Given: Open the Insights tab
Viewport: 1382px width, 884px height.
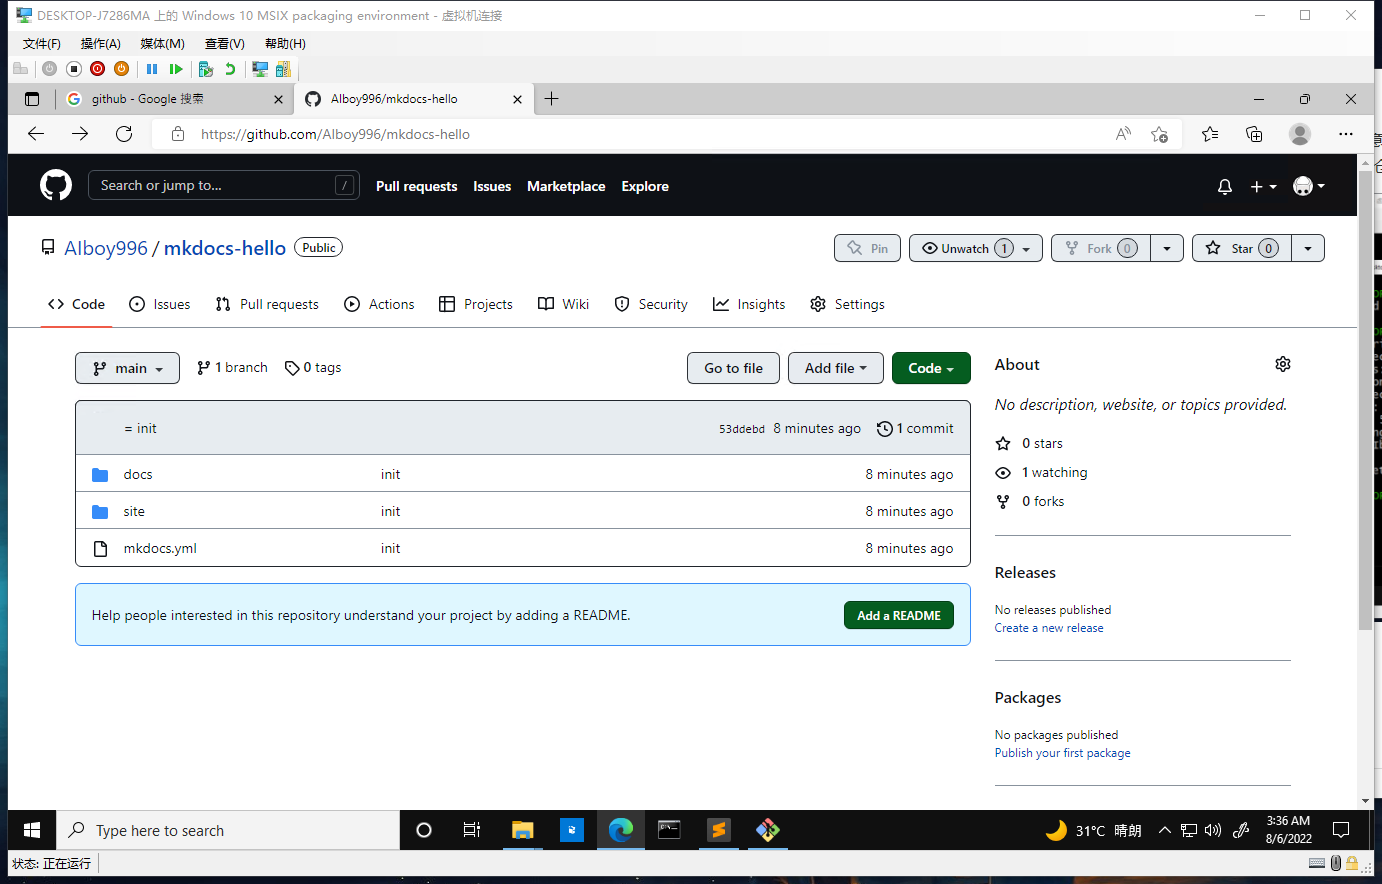Looking at the screenshot, I should tap(749, 304).
